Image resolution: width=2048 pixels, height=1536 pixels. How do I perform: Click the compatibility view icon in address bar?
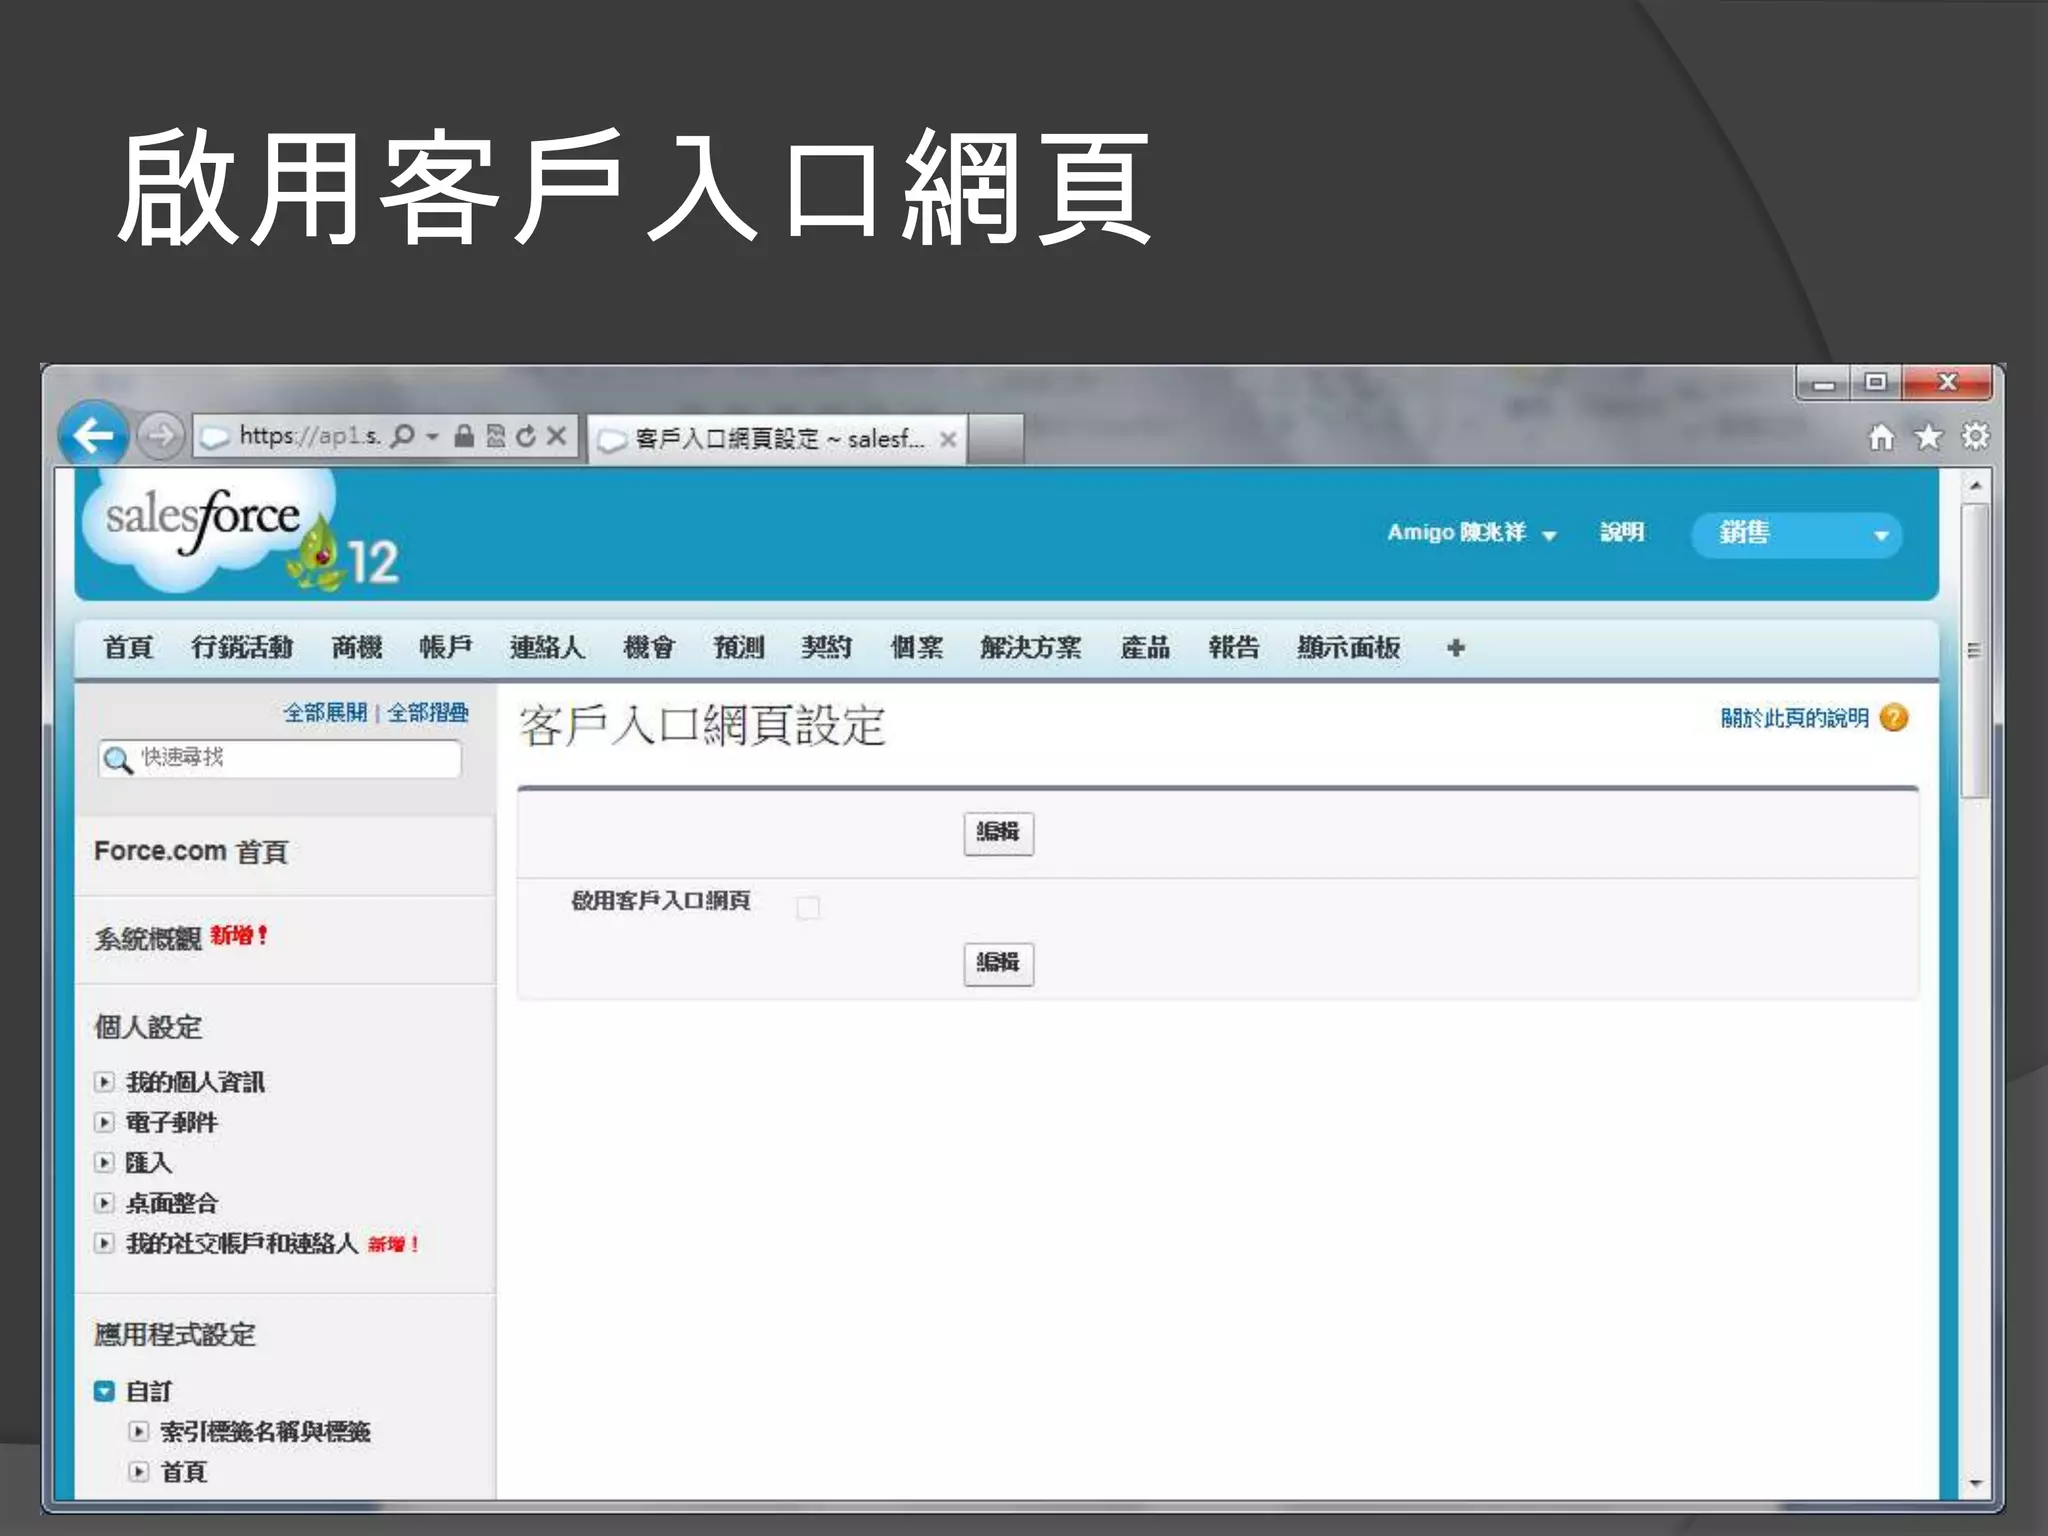[495, 436]
